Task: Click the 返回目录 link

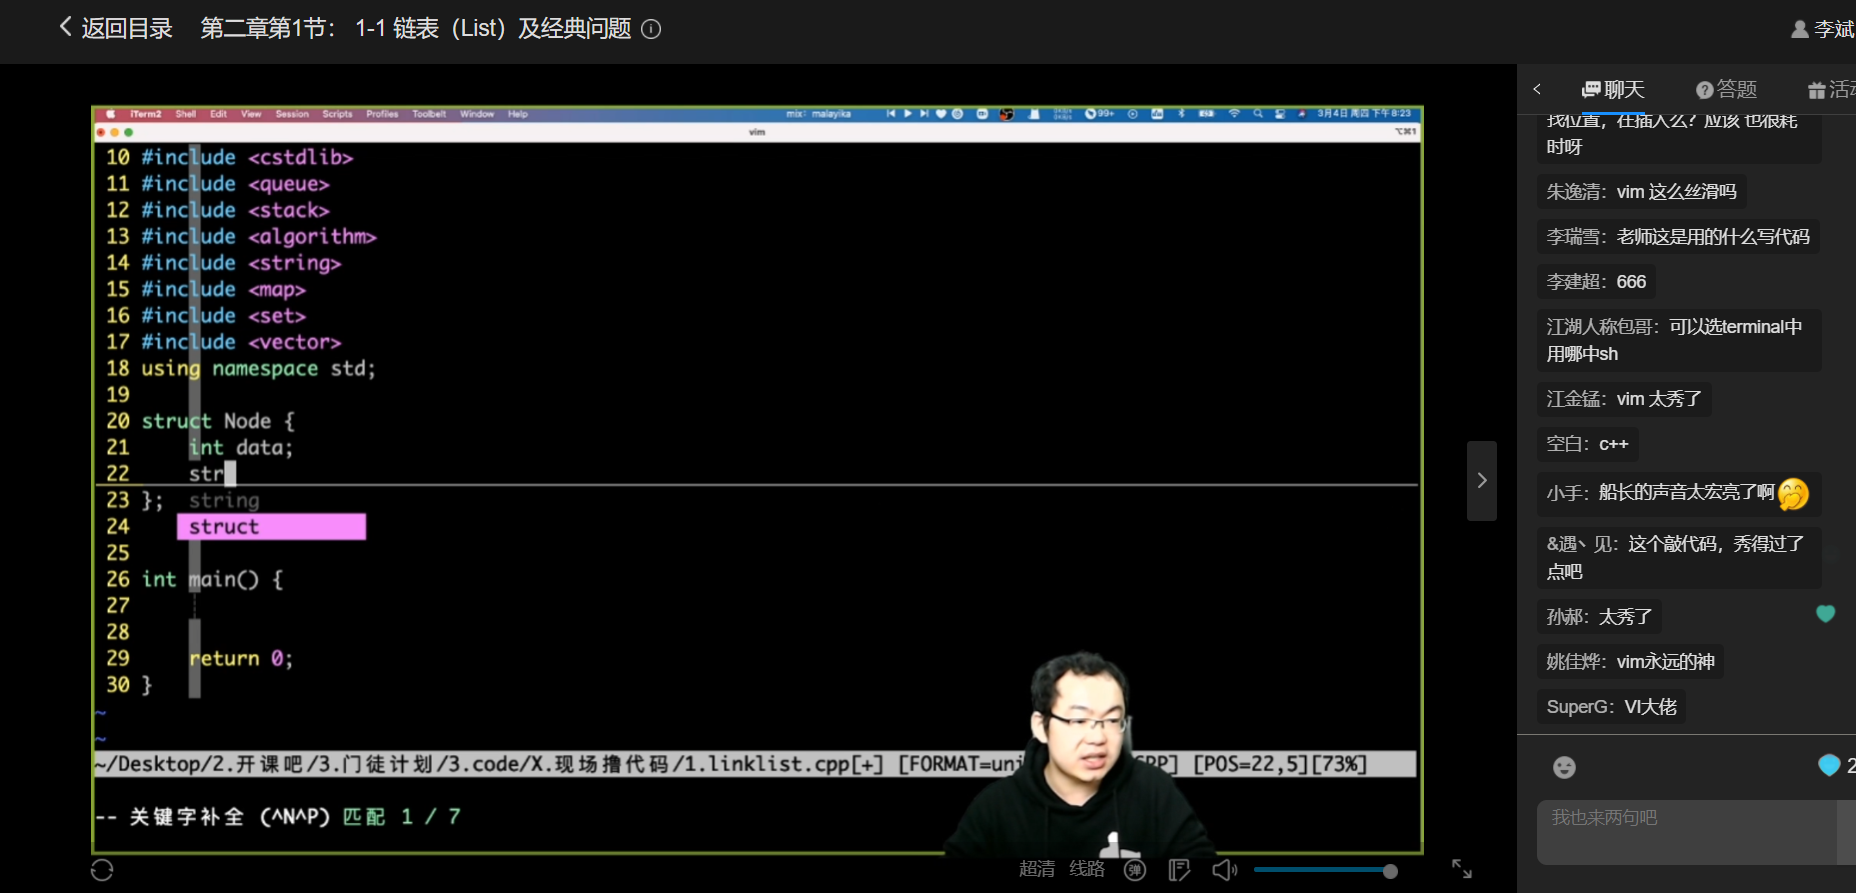Action: pyautogui.click(x=127, y=28)
